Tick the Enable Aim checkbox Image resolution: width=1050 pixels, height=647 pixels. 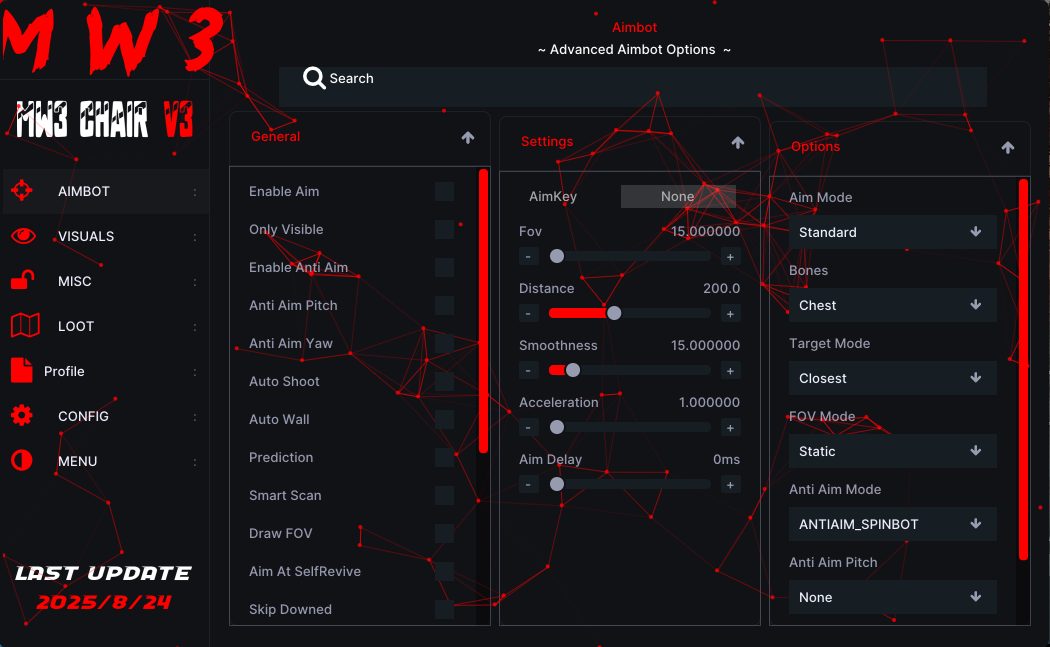[444, 192]
